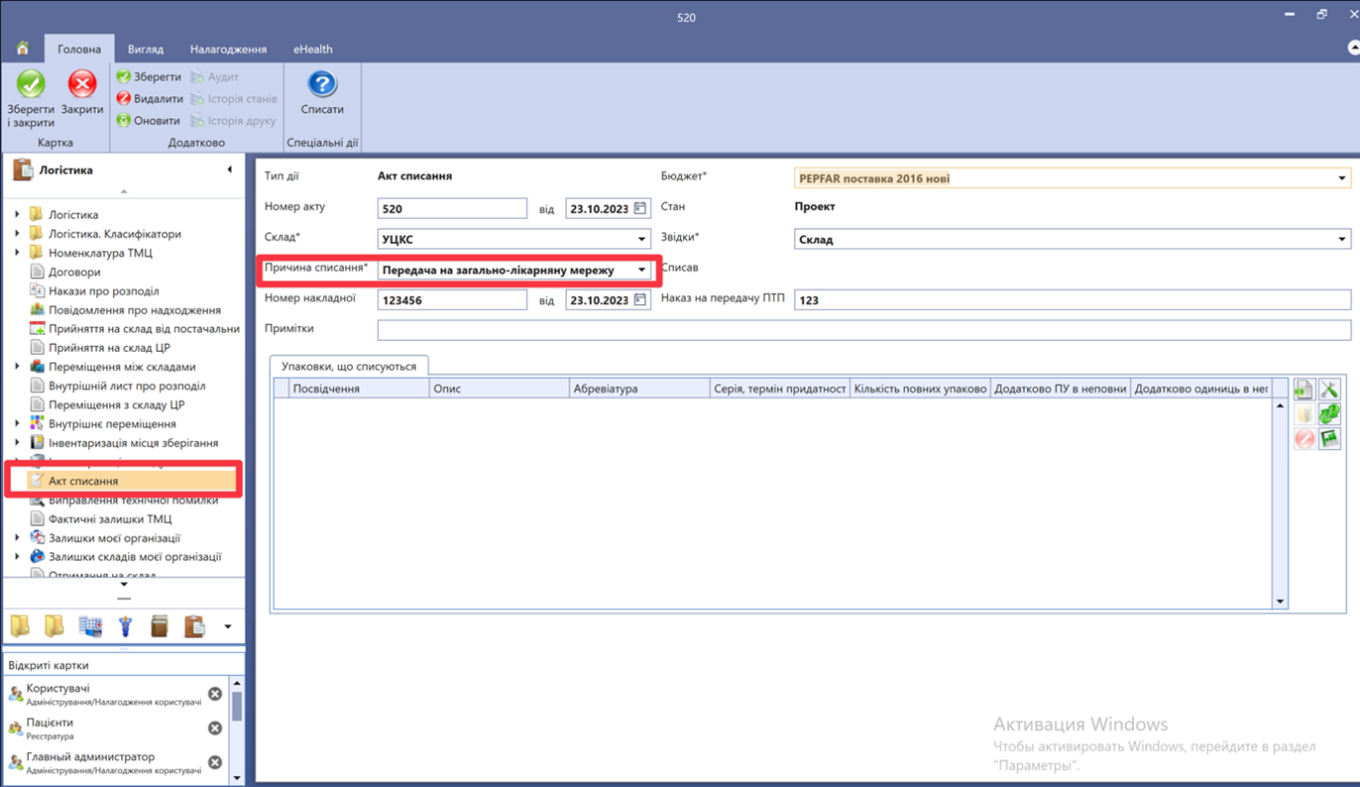This screenshot has width=1360, height=787.
Task: Click the add document green-plus icon
Action: [x=1304, y=390]
